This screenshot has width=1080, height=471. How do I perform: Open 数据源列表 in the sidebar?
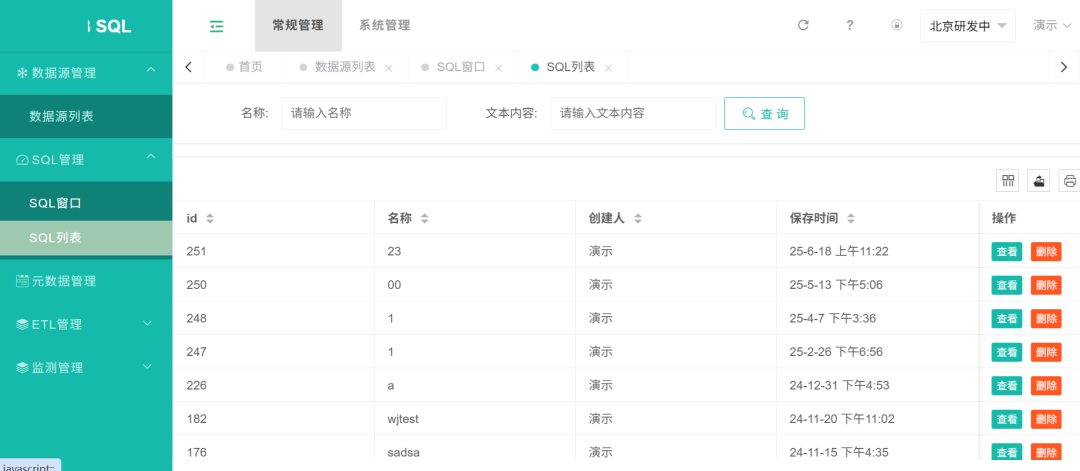pyautogui.click(x=86, y=116)
